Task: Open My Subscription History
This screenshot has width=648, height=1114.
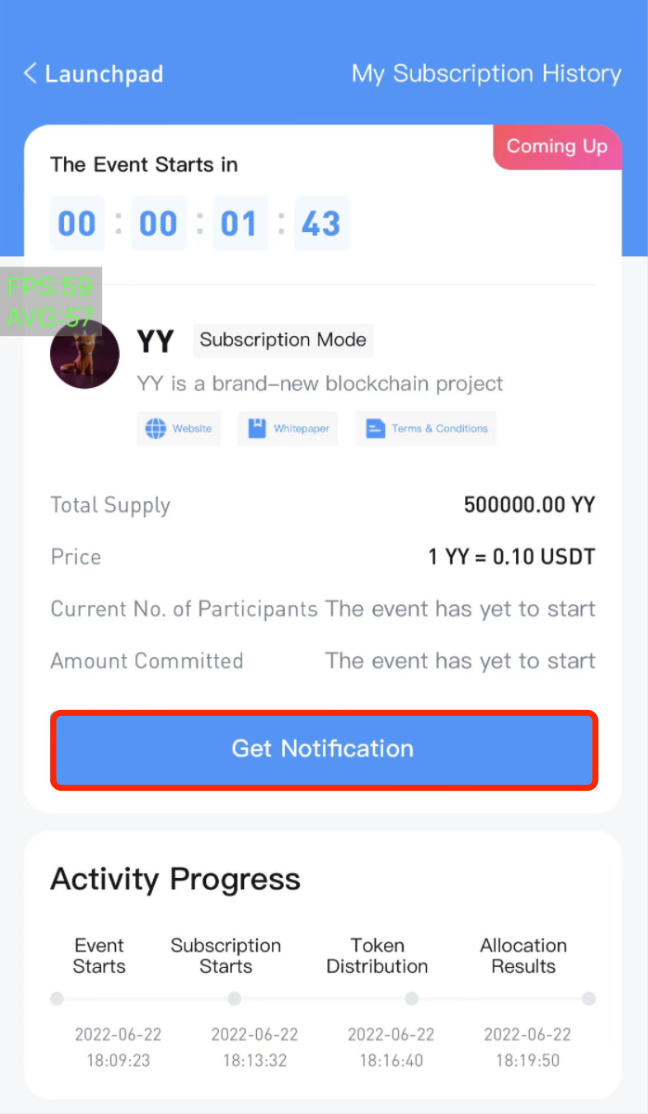Action: pos(486,74)
